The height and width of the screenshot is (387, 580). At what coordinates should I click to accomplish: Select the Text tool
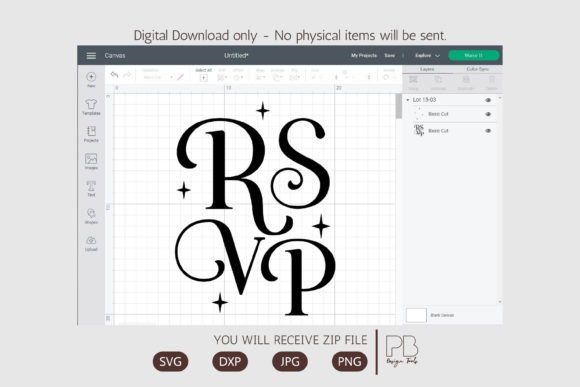(91, 188)
